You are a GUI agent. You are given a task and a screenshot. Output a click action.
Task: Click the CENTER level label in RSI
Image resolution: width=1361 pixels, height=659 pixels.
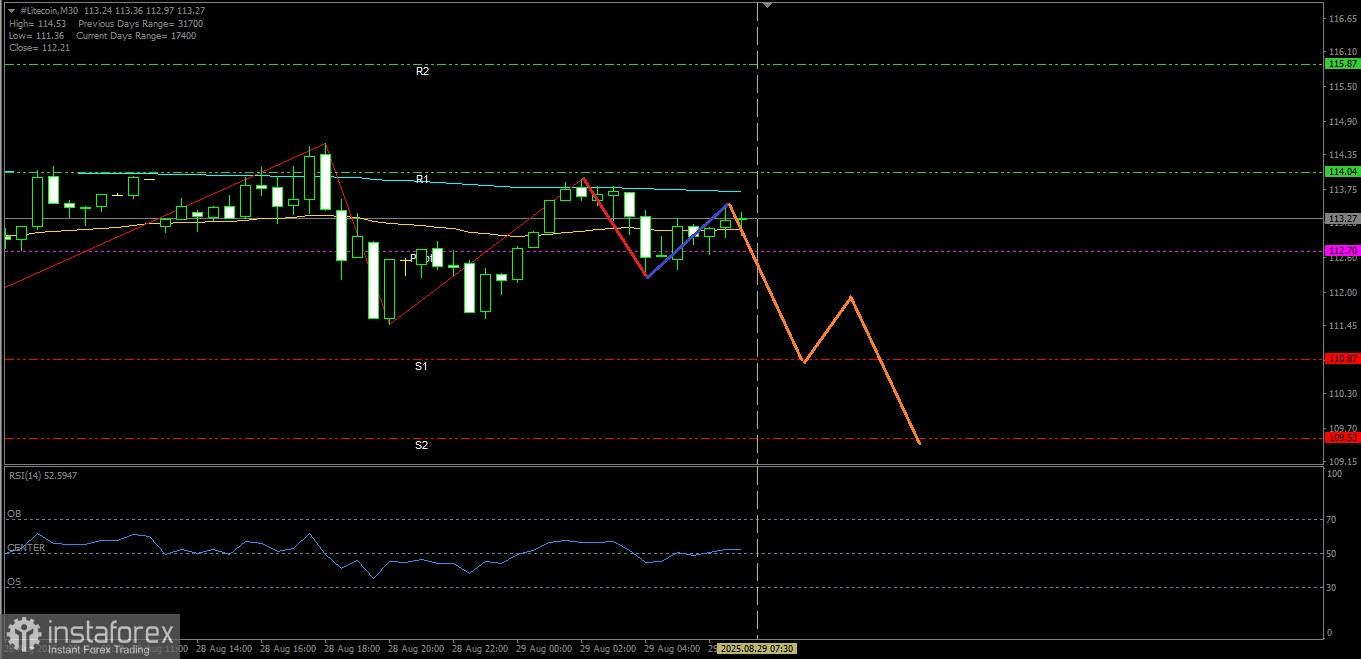[x=26, y=548]
